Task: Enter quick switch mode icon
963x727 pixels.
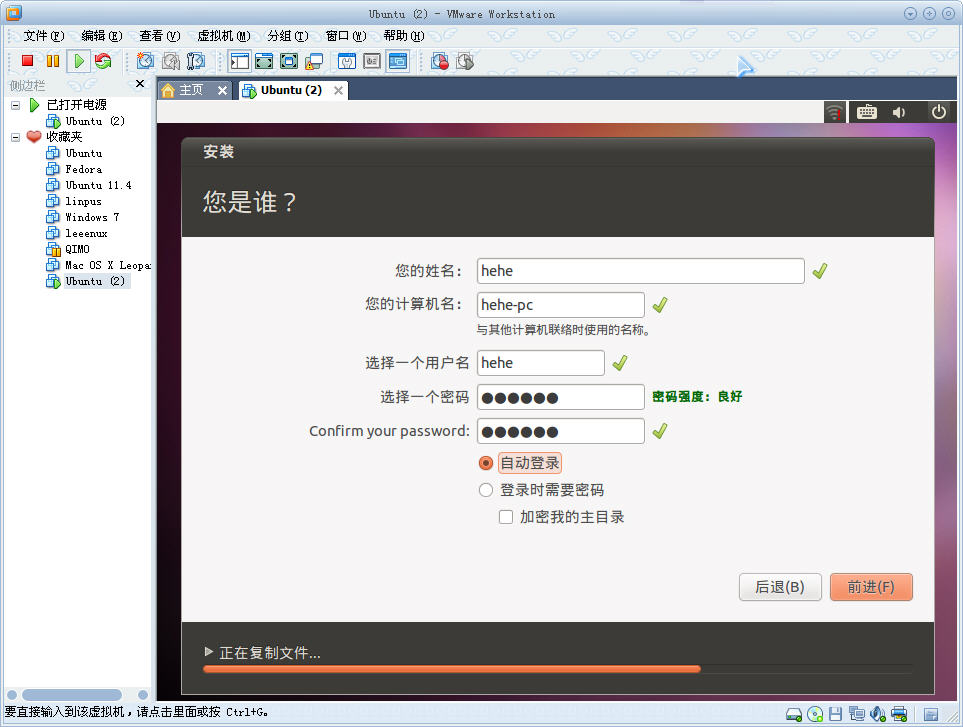Action: point(289,61)
